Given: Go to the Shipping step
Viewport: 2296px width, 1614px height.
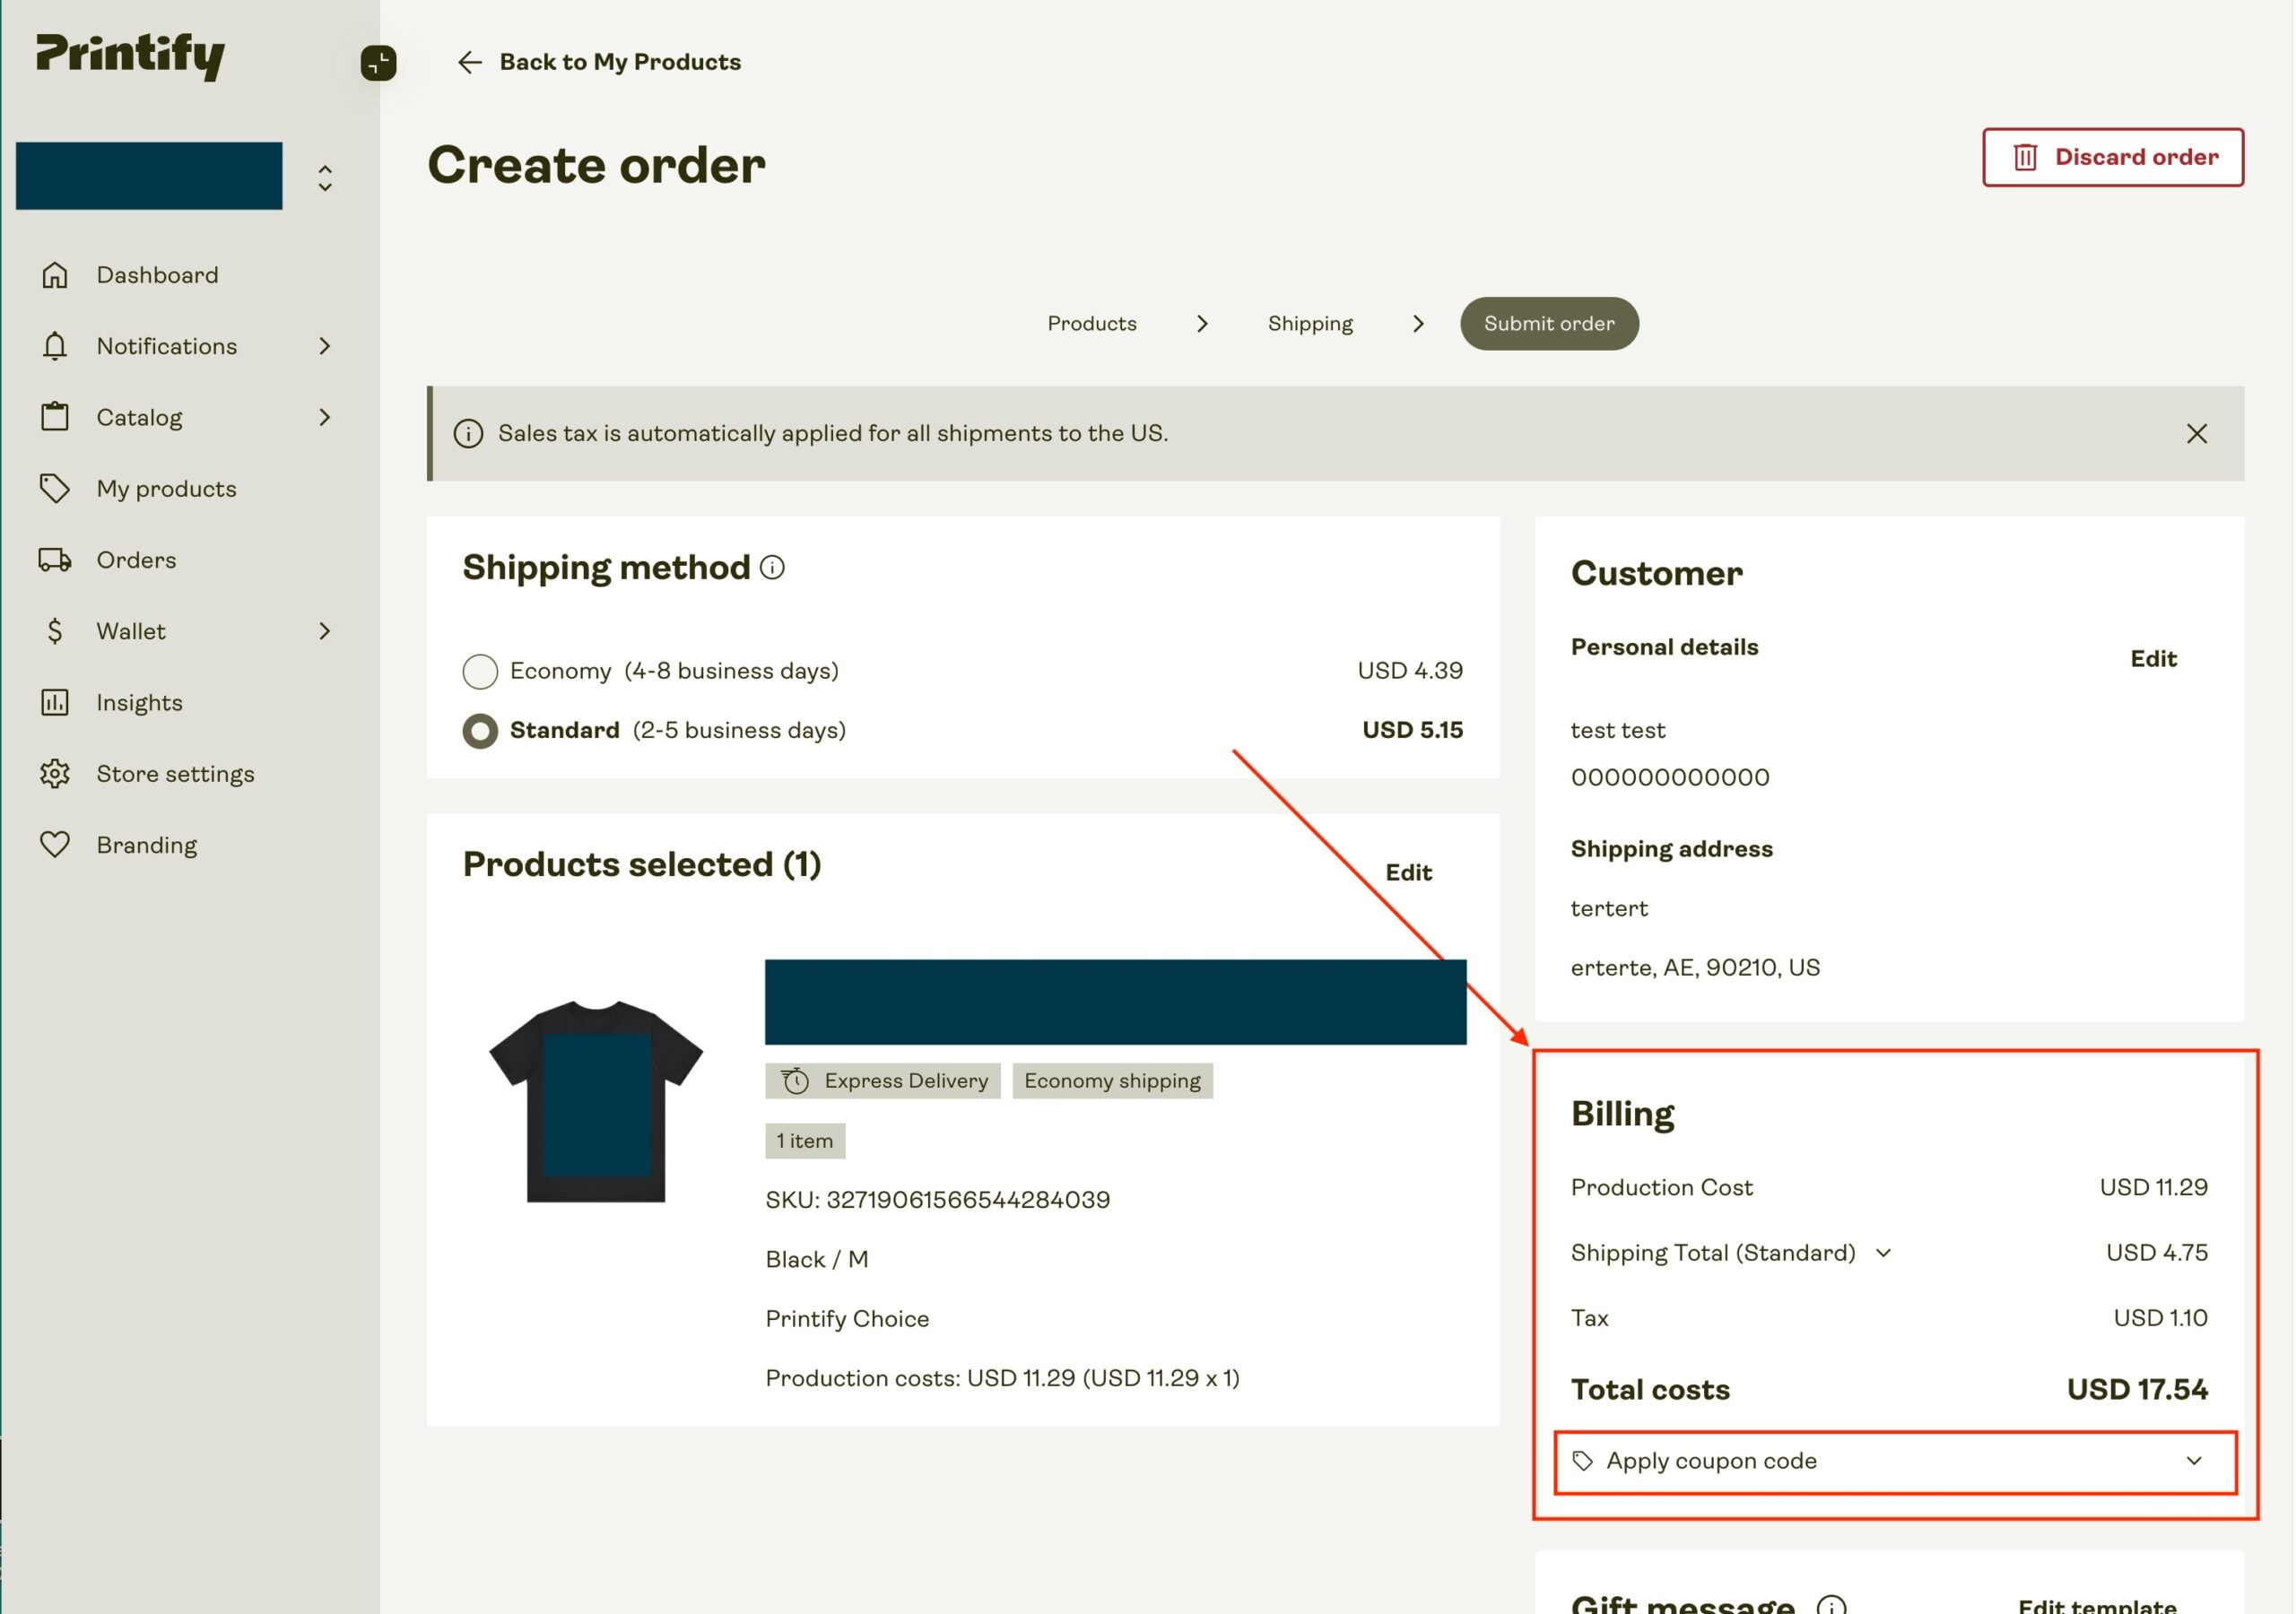Looking at the screenshot, I should [x=1310, y=324].
